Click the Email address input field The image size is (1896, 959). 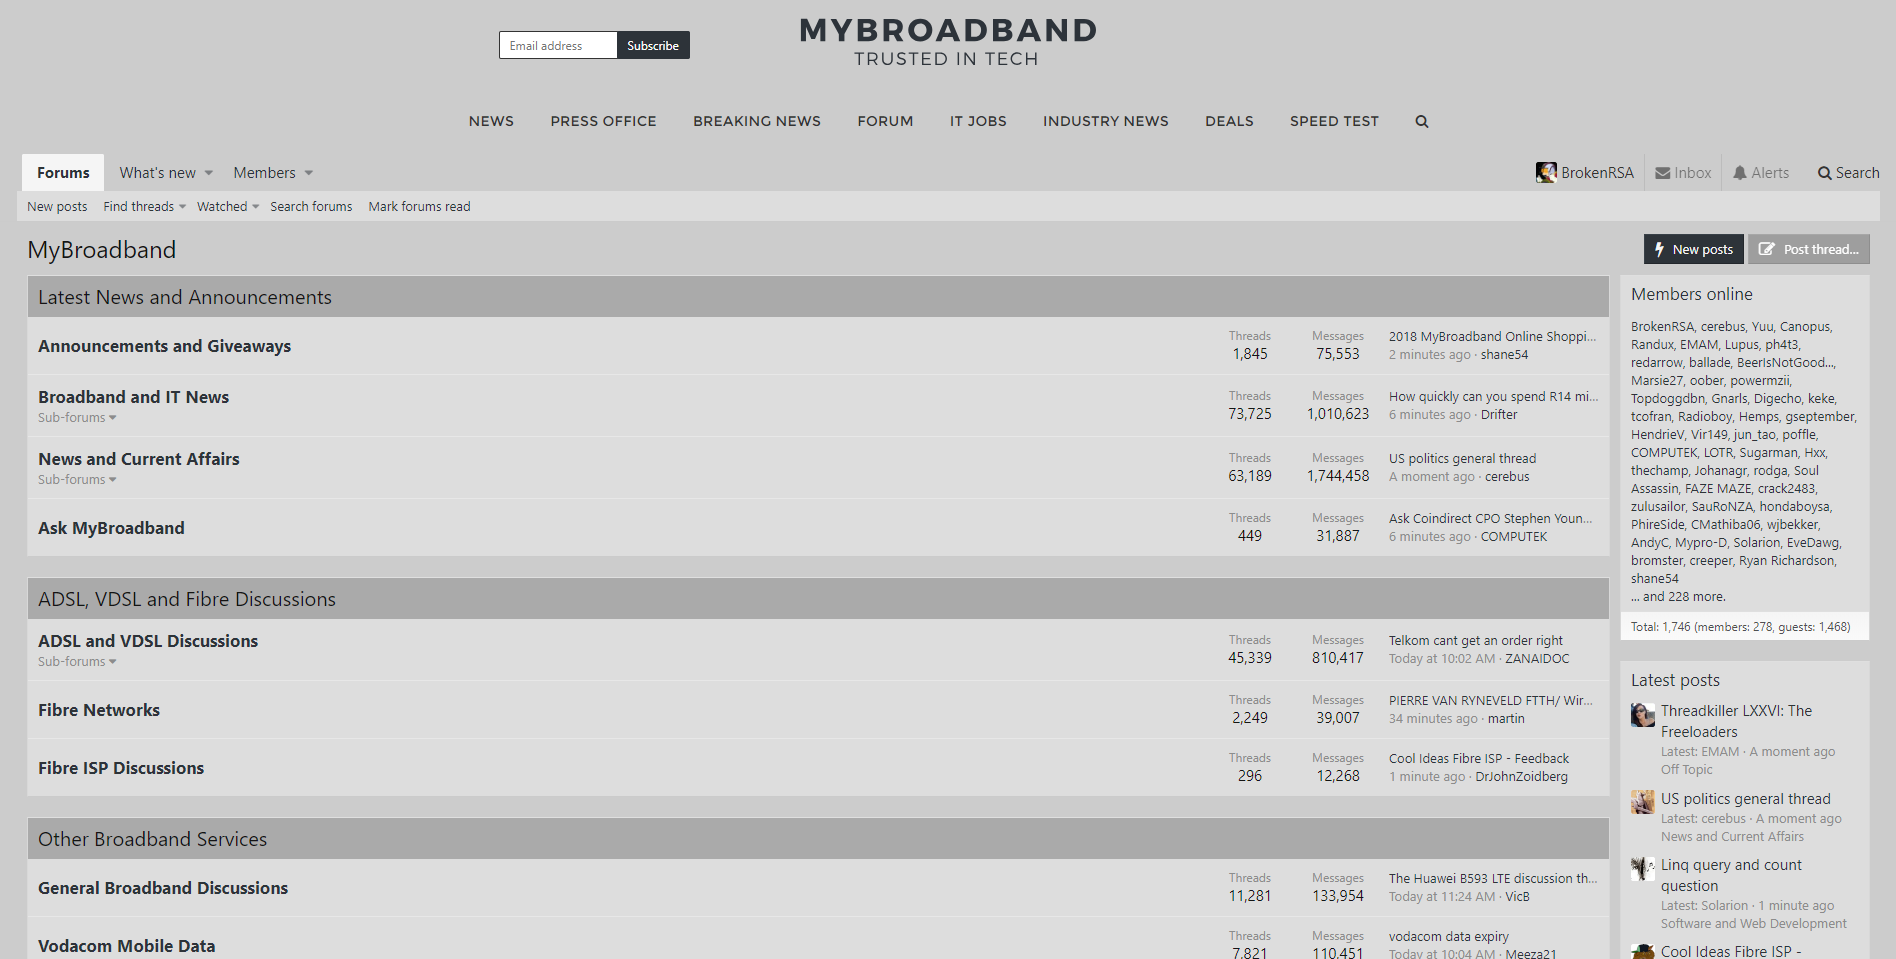(557, 45)
